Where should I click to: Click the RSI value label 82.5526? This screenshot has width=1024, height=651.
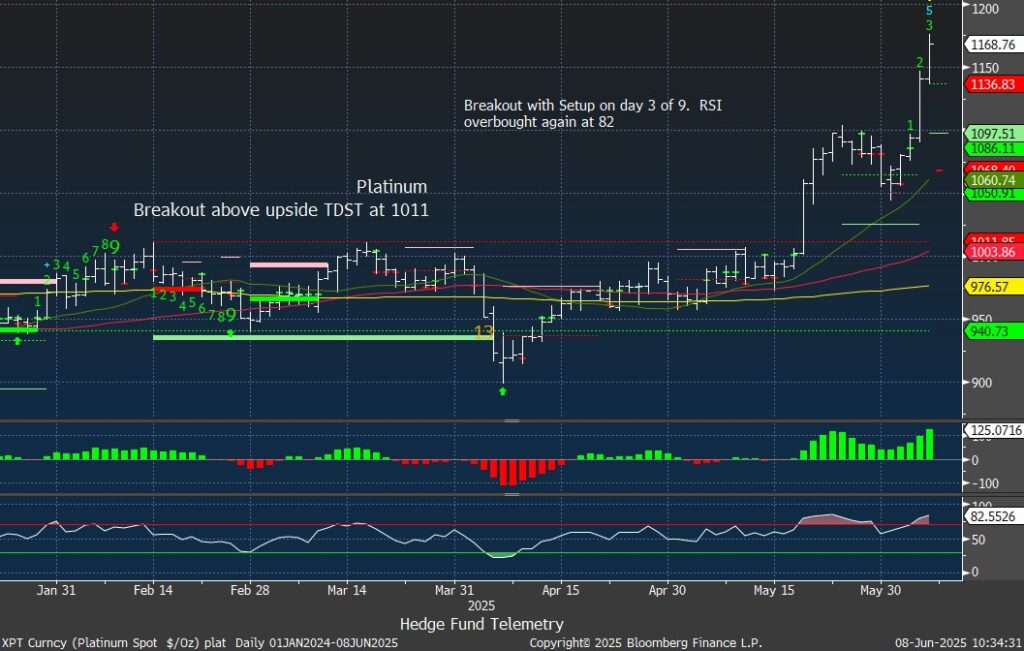coord(993,520)
